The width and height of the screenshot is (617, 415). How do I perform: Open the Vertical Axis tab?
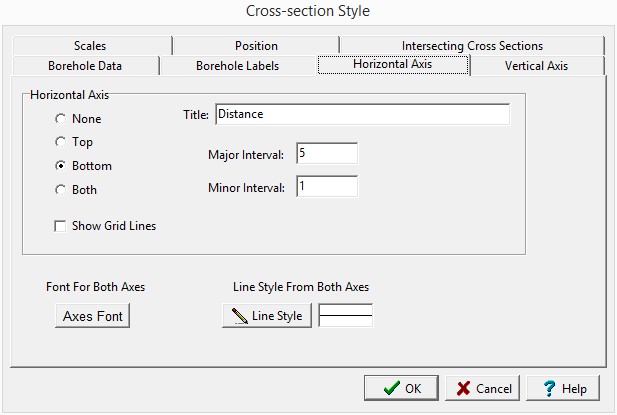(x=537, y=66)
